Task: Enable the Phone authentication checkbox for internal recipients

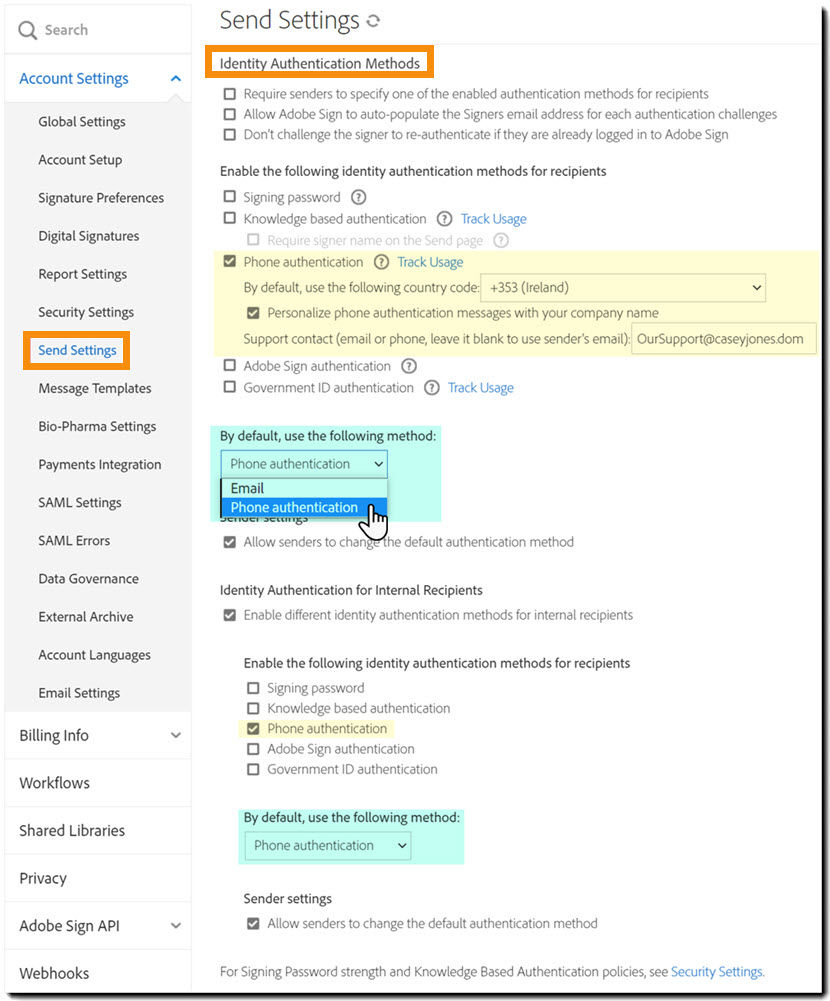Action: (254, 728)
